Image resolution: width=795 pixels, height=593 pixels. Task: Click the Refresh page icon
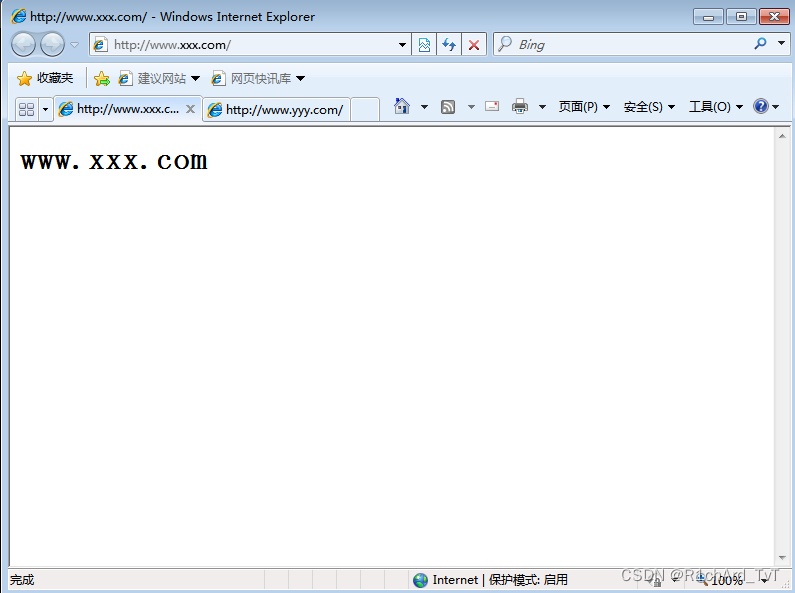pyautogui.click(x=449, y=45)
